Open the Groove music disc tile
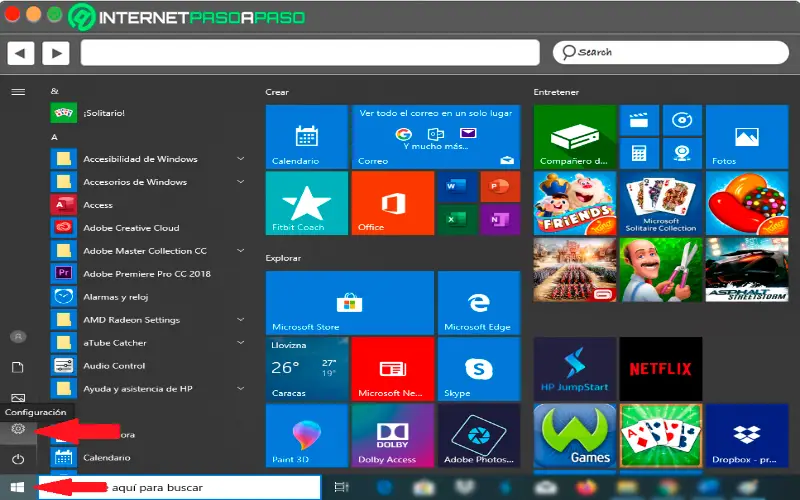The width and height of the screenshot is (800, 500). (682, 120)
